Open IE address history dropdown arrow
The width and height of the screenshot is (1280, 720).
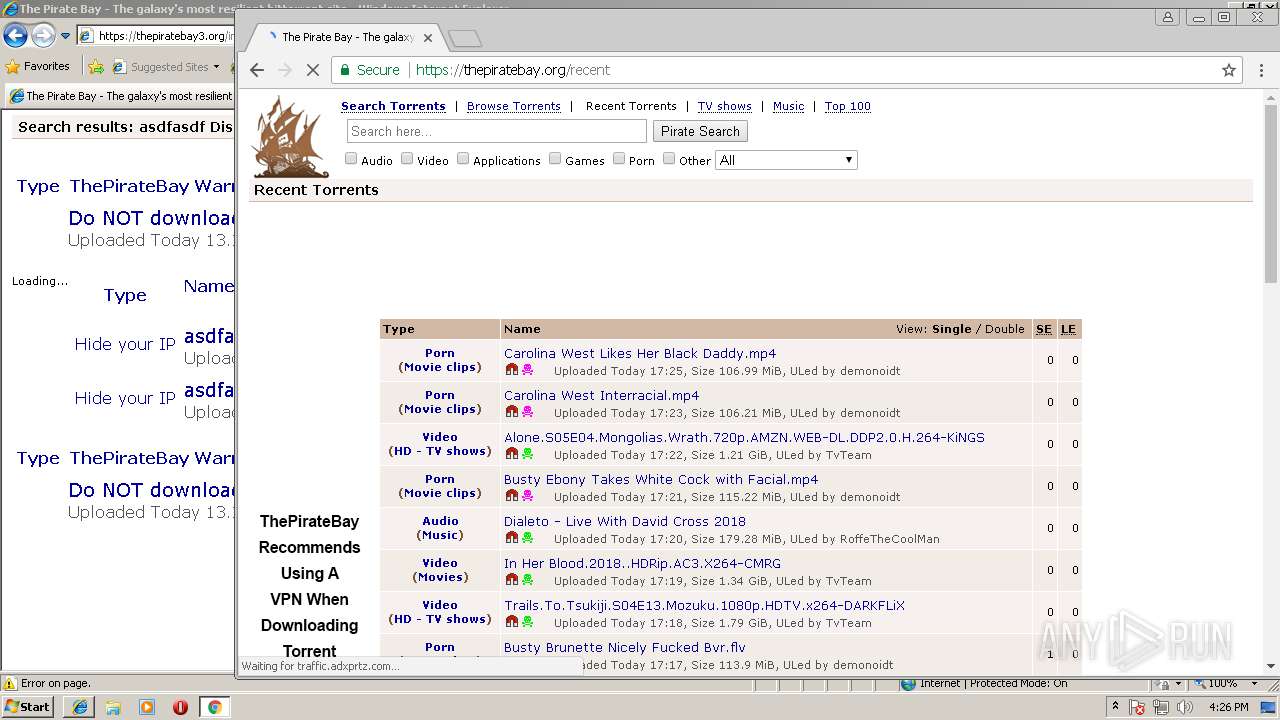click(x=66, y=36)
